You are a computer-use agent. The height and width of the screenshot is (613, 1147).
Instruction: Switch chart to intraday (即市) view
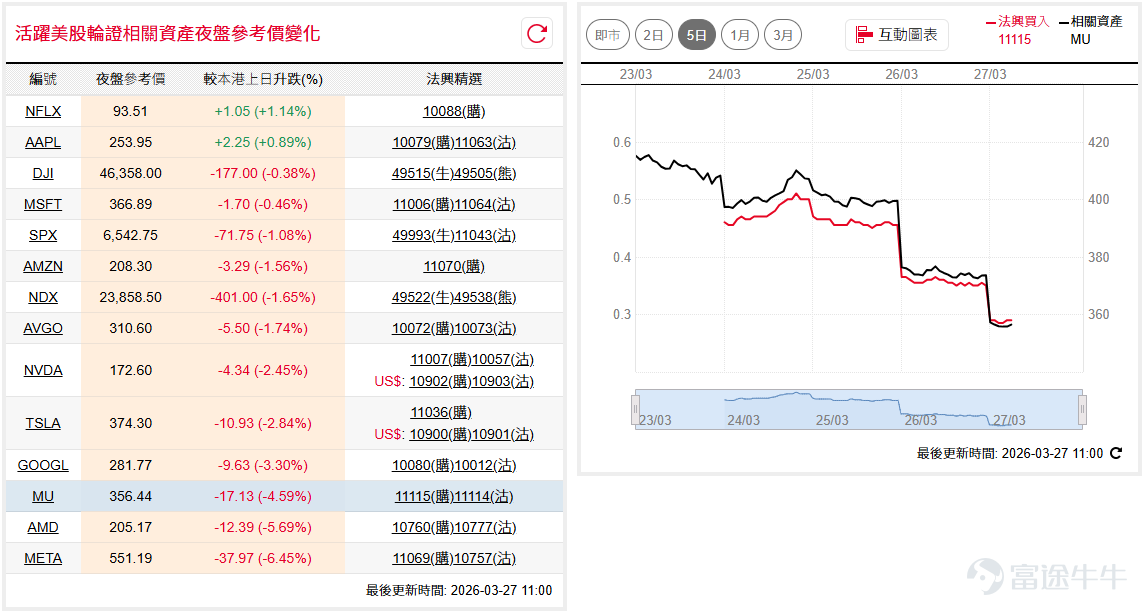pos(608,35)
